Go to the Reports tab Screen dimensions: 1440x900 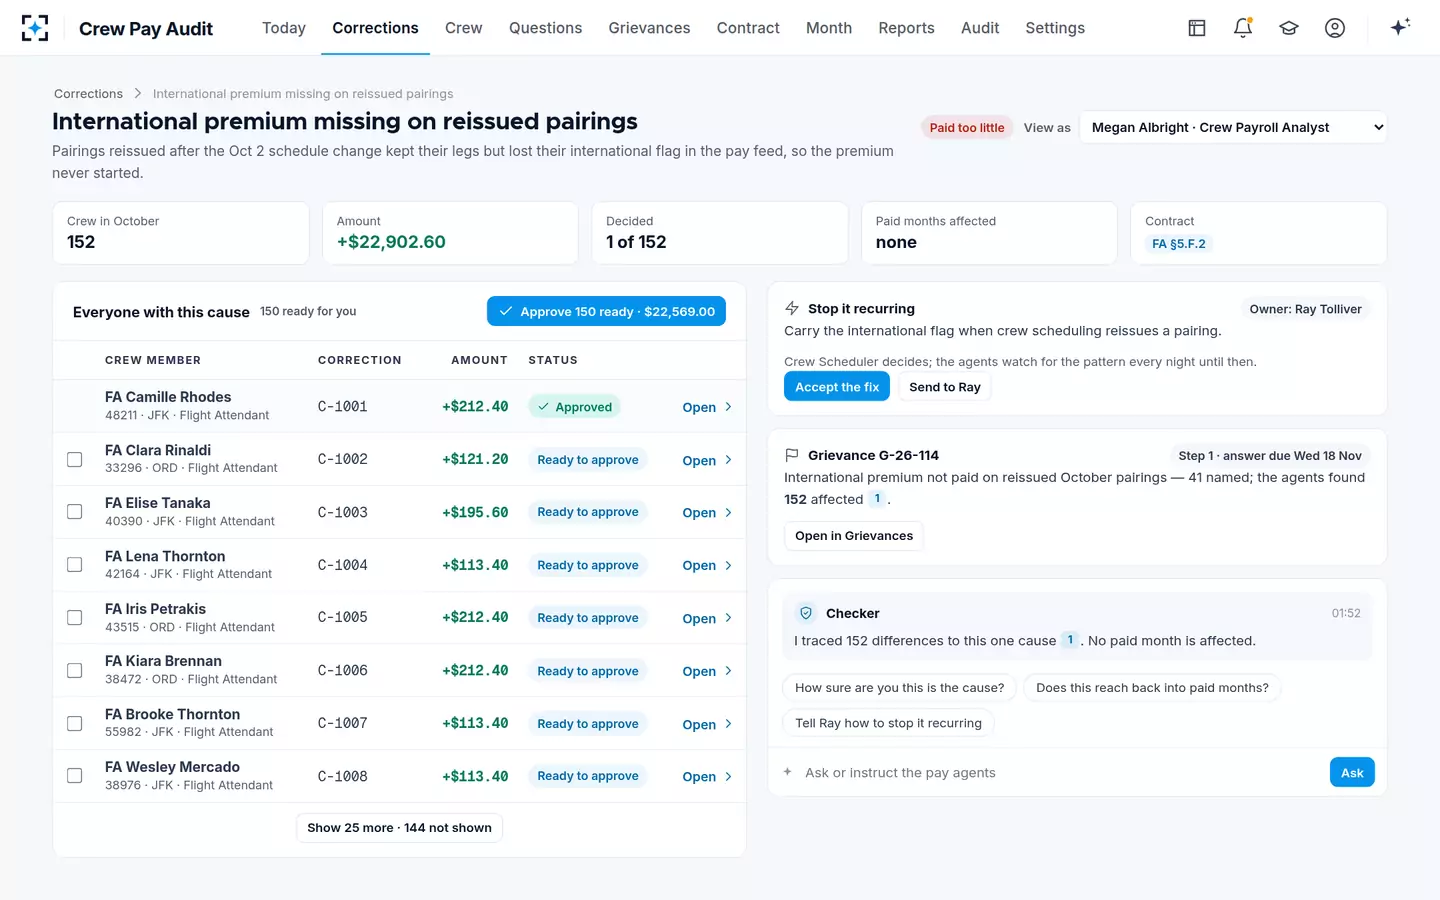pyautogui.click(x=906, y=28)
